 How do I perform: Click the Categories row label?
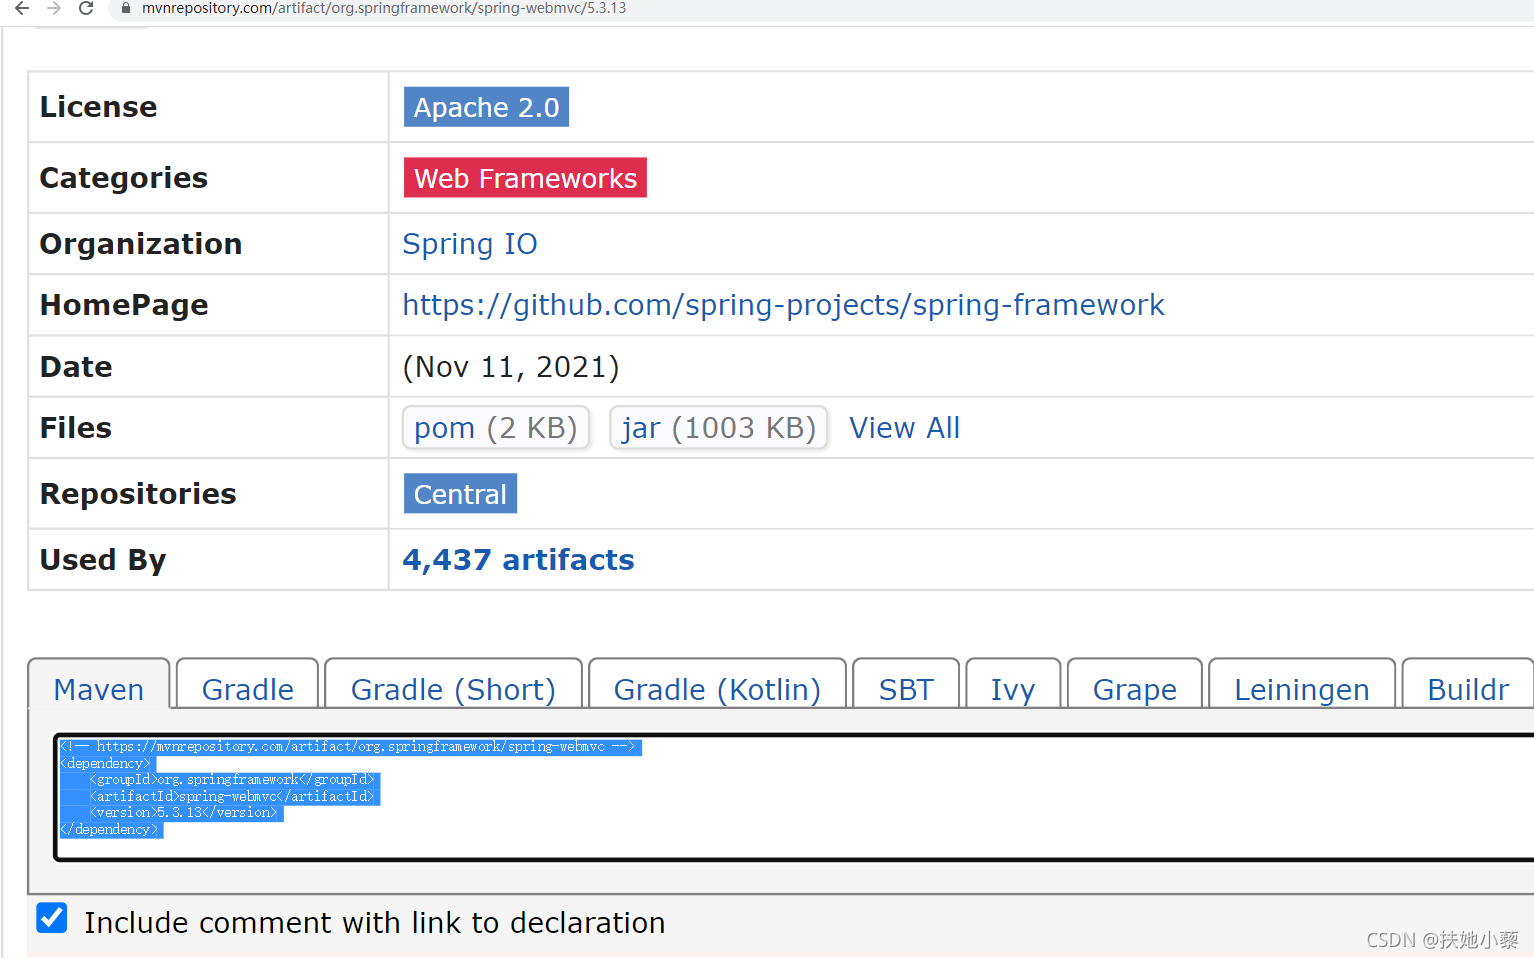[x=124, y=178]
